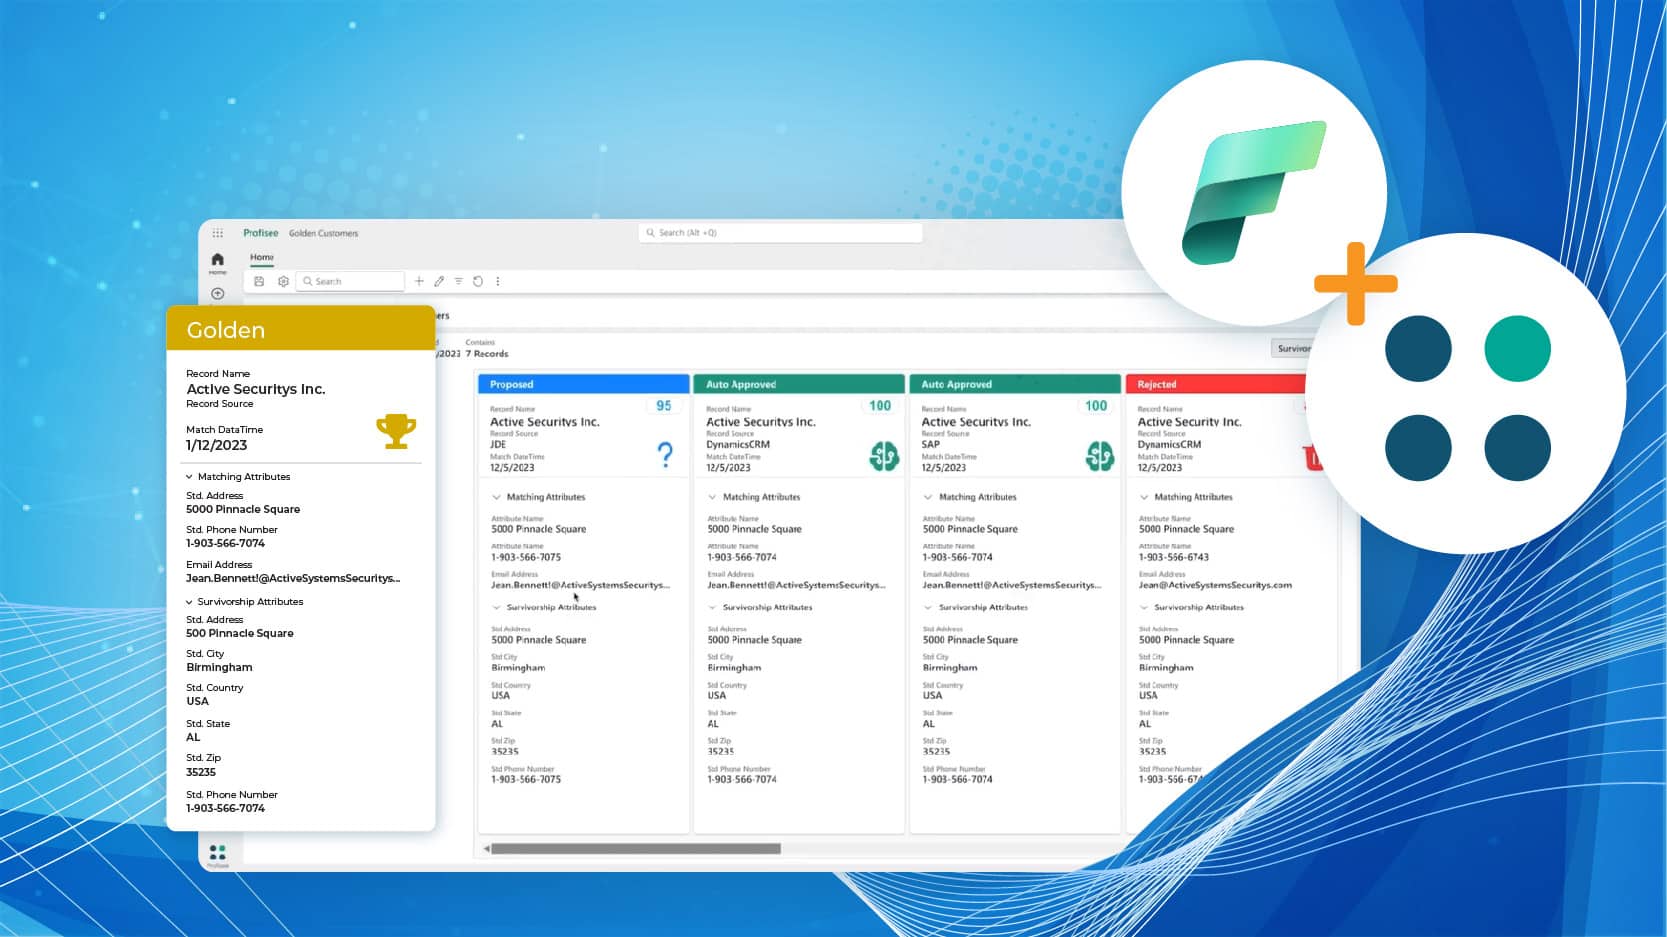Screen dimensions: 1667x937
Task: Click the Survivor button at top right
Action: (x=1295, y=348)
